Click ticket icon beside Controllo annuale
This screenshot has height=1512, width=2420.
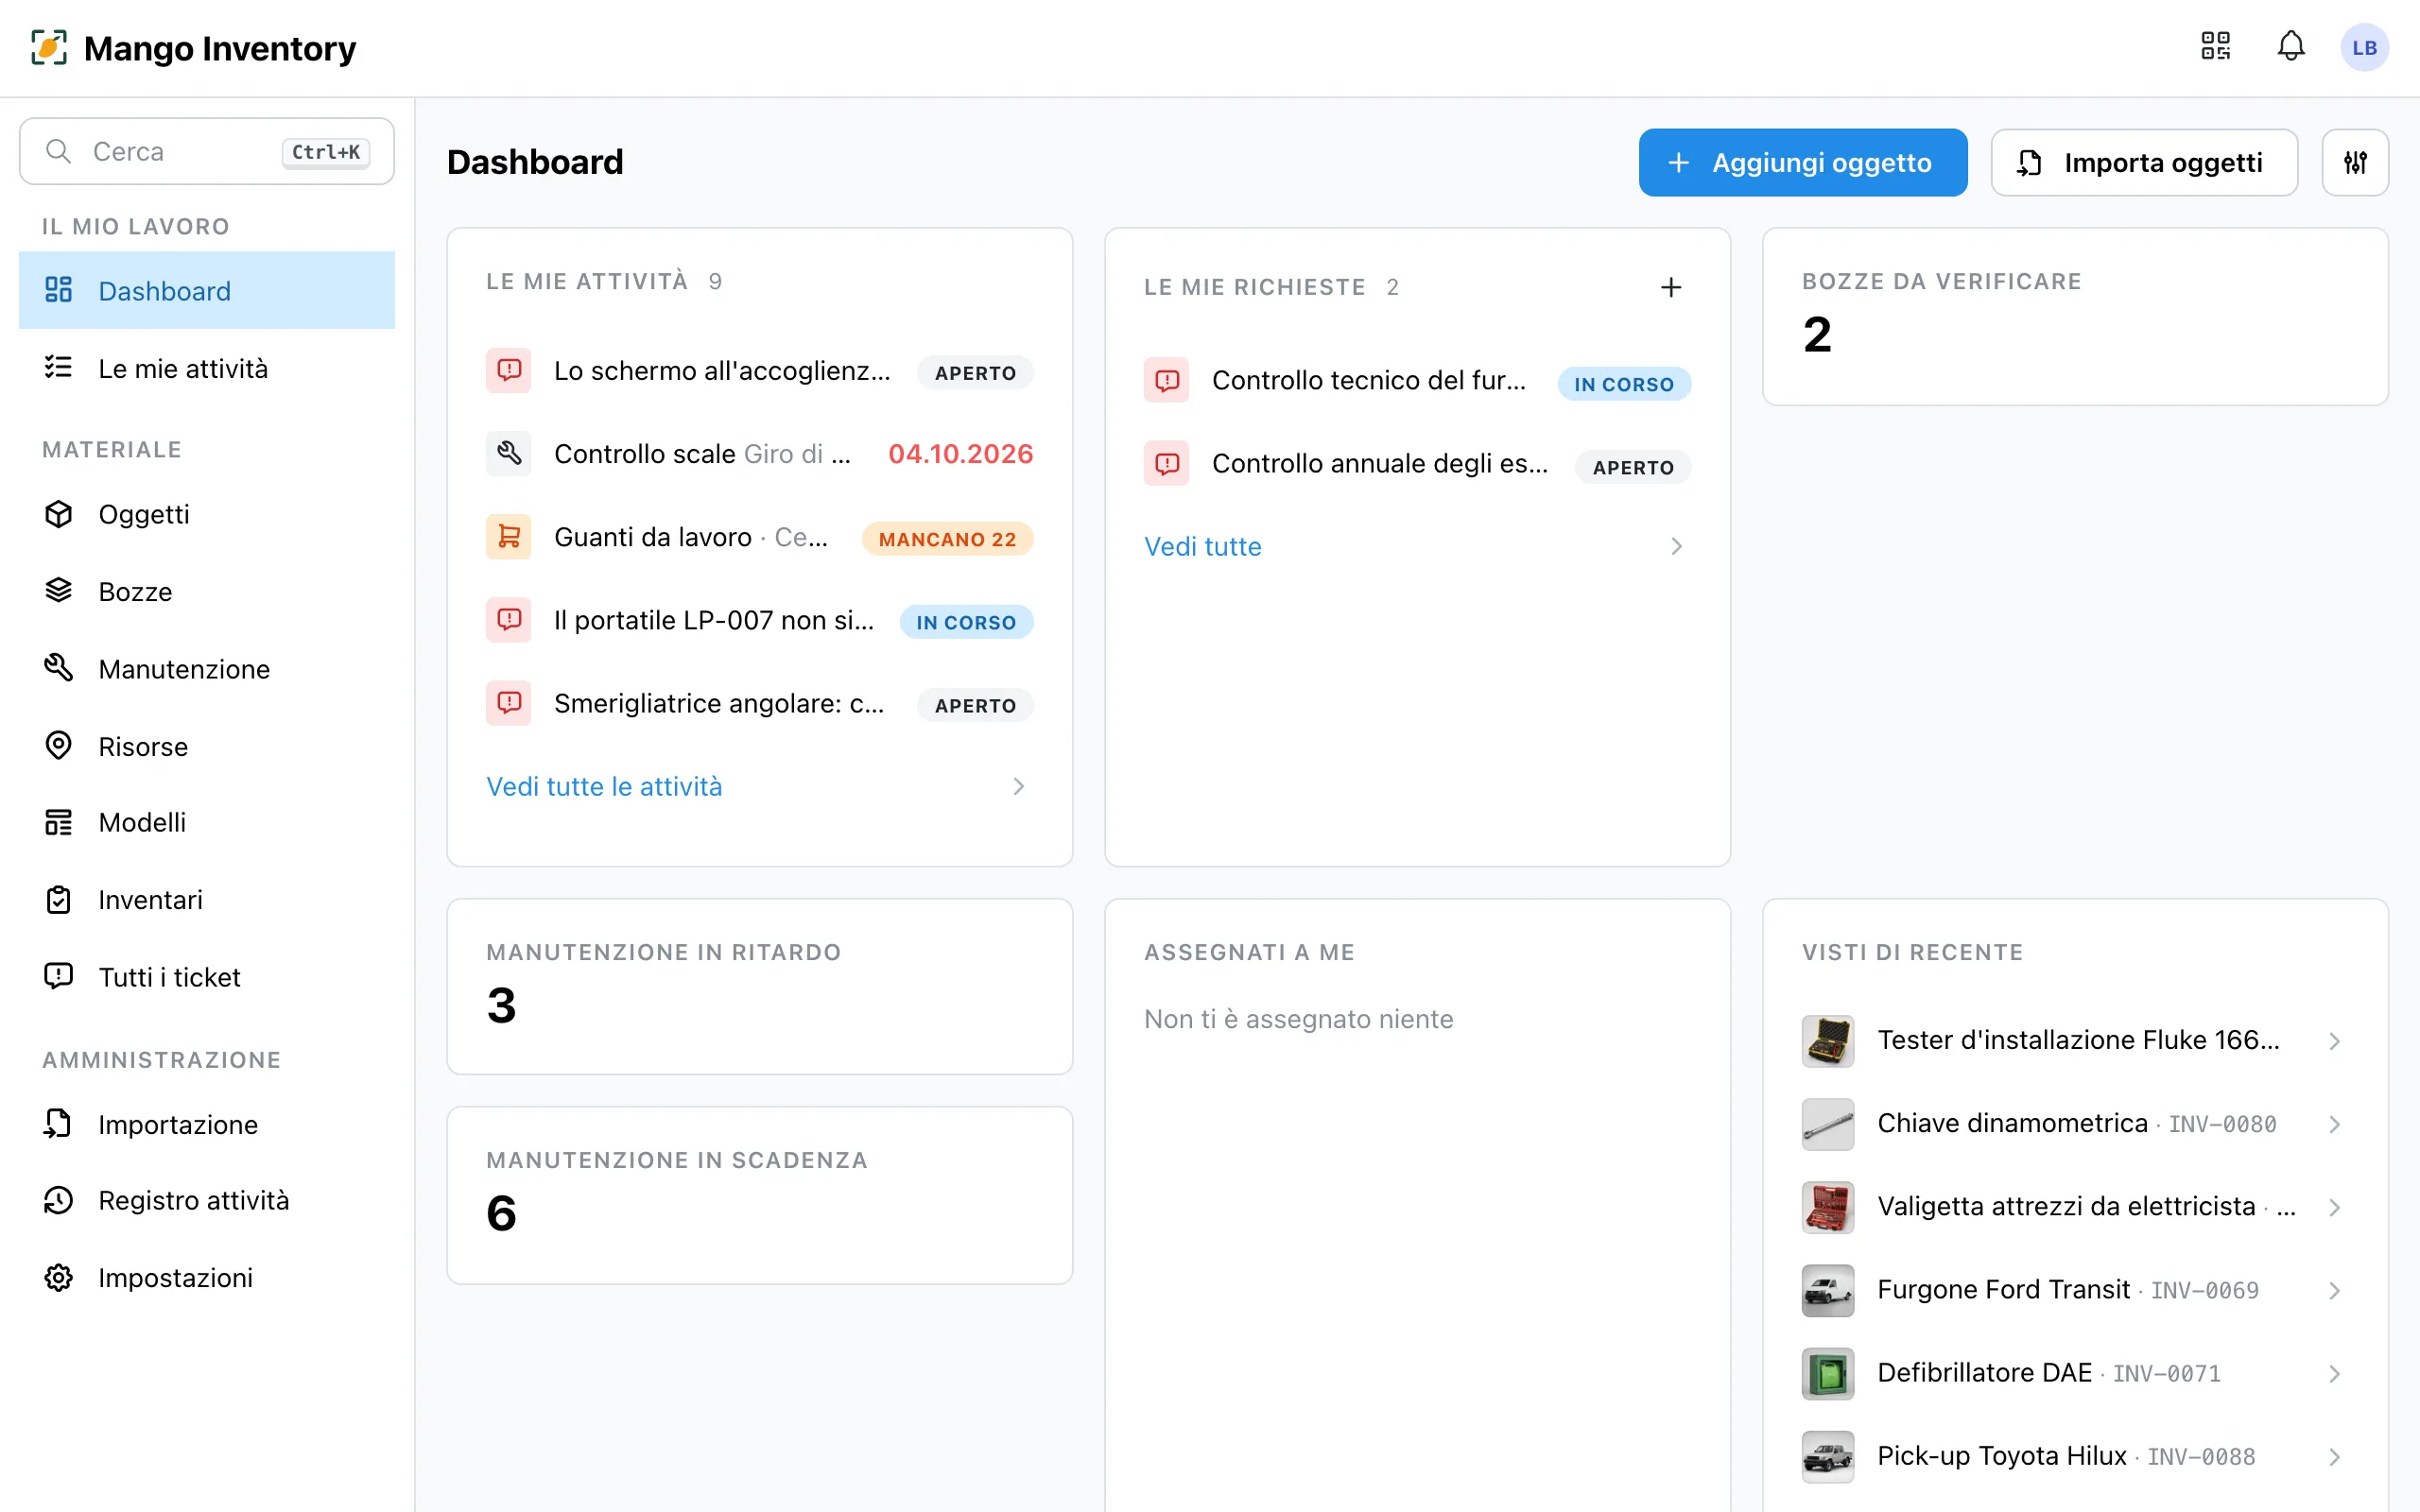click(1167, 463)
